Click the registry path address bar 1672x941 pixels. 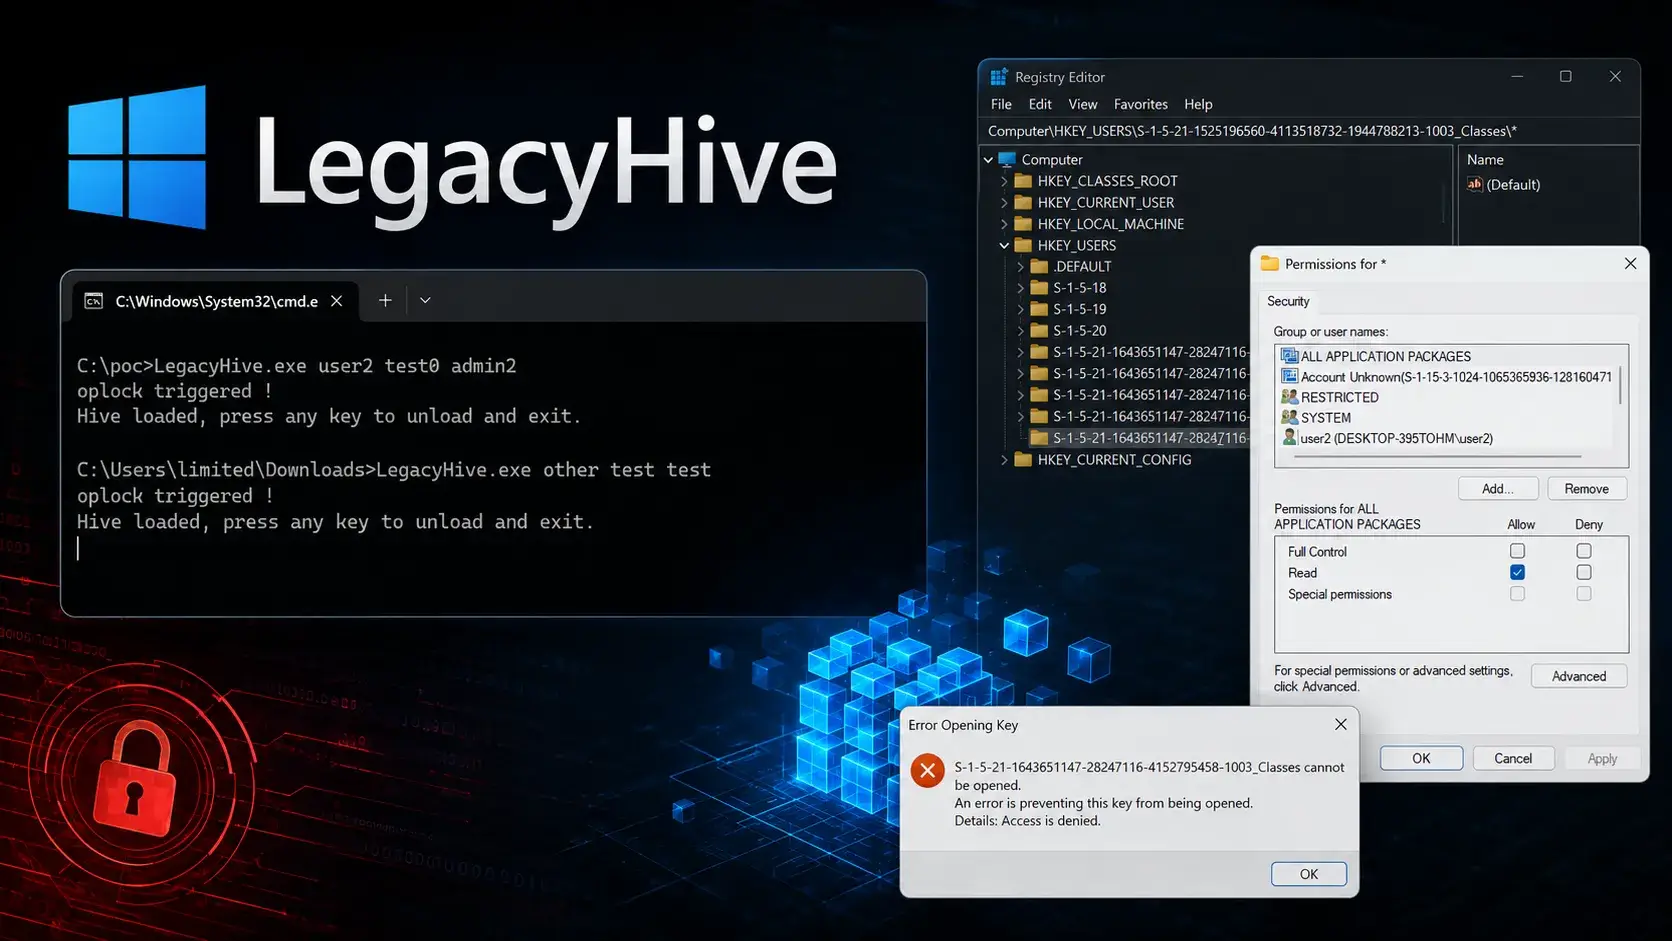pos(1308,131)
